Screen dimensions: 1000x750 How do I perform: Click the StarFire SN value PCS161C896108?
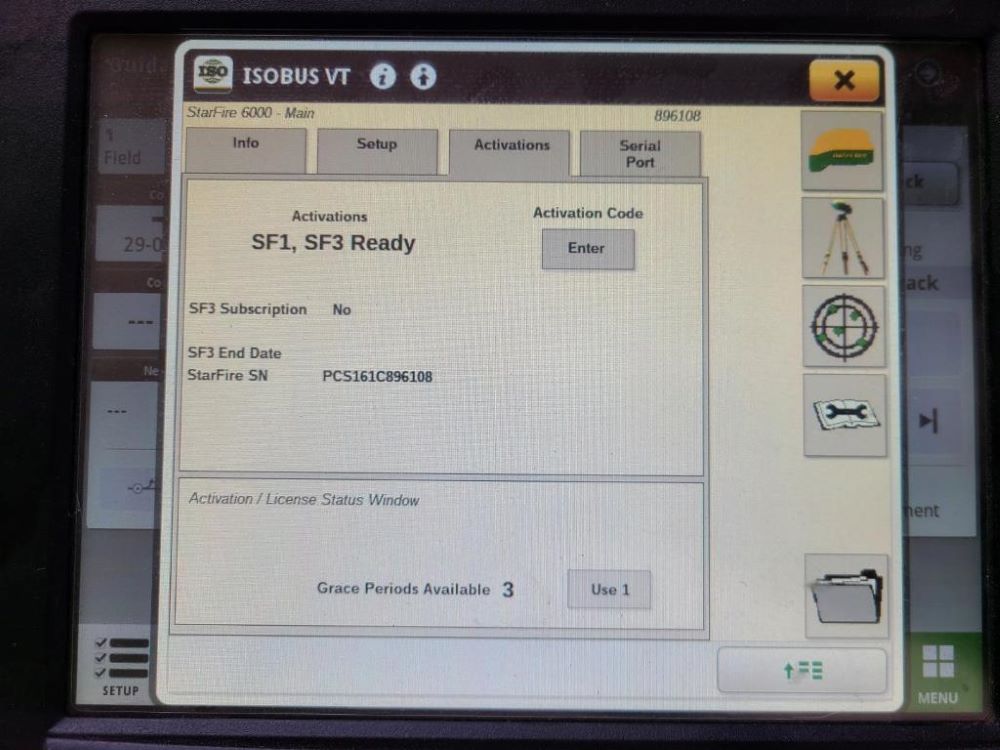click(x=377, y=376)
